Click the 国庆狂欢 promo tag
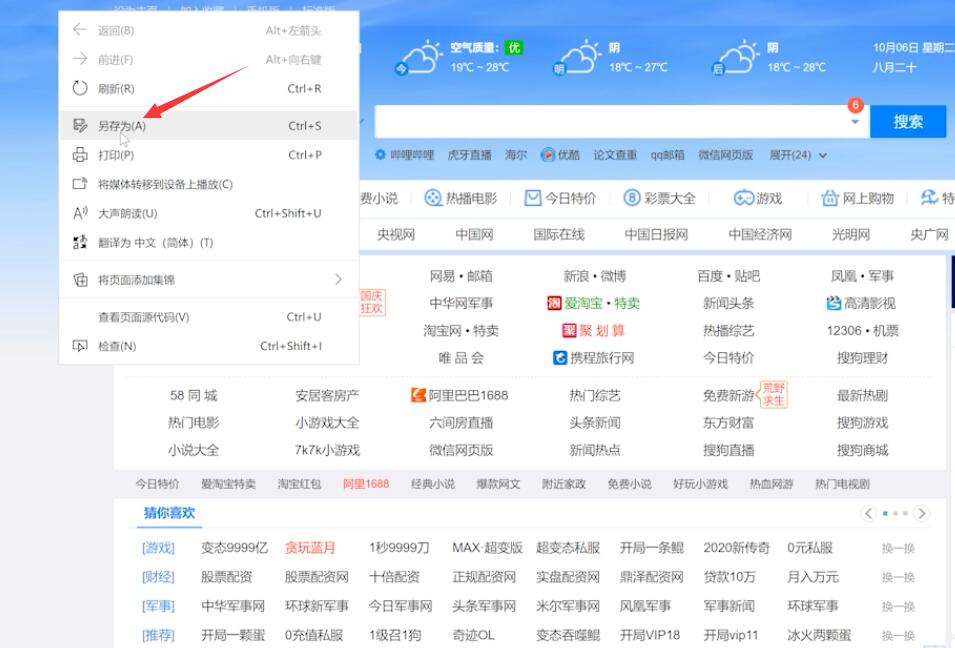The width and height of the screenshot is (955, 648). 372,302
